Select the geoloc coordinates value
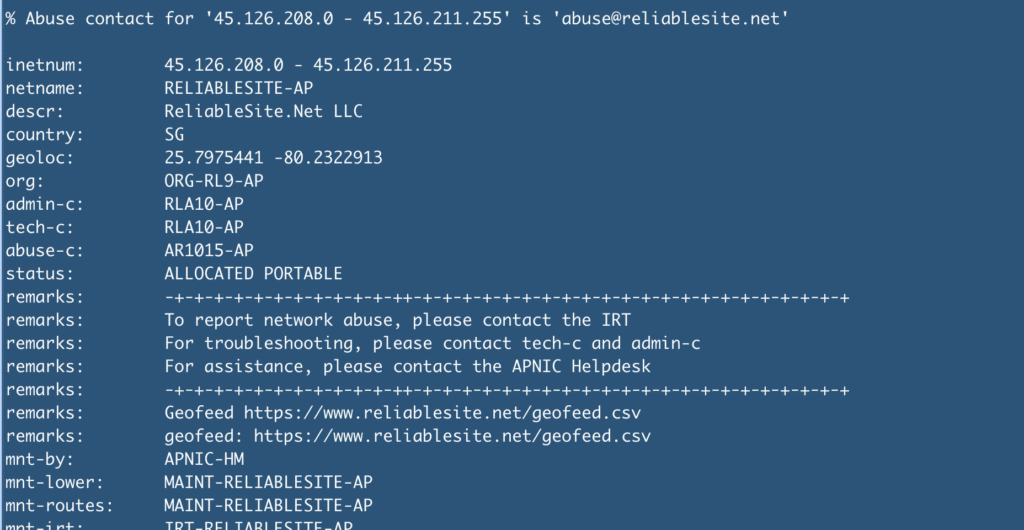 pyautogui.click(x=273, y=158)
